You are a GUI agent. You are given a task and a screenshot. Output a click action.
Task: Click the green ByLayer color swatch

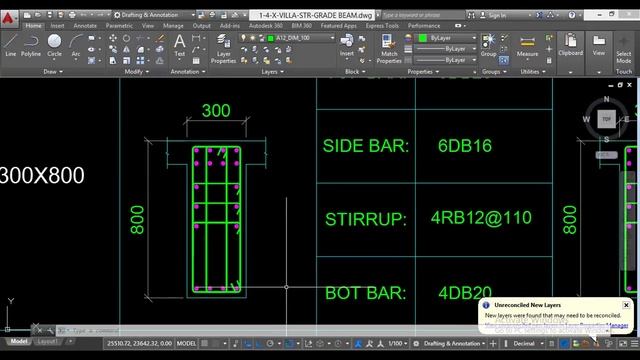coord(423,38)
